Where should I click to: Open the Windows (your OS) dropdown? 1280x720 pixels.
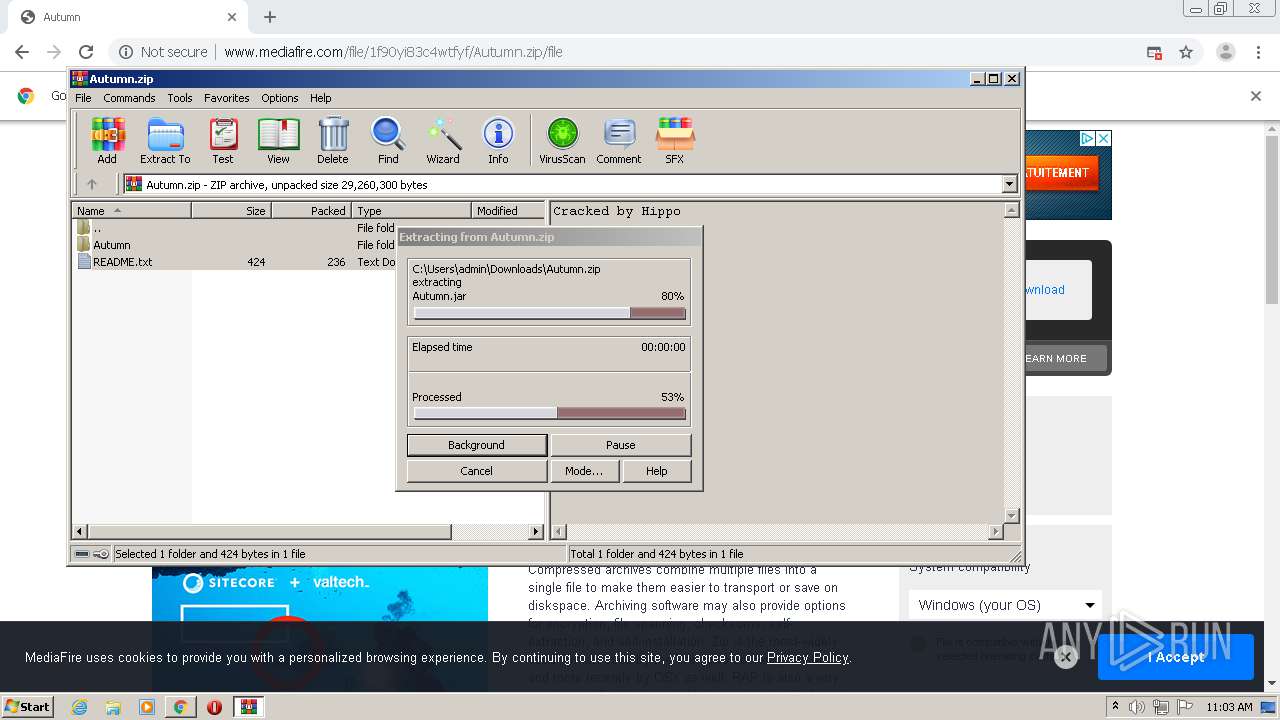click(x=1005, y=605)
